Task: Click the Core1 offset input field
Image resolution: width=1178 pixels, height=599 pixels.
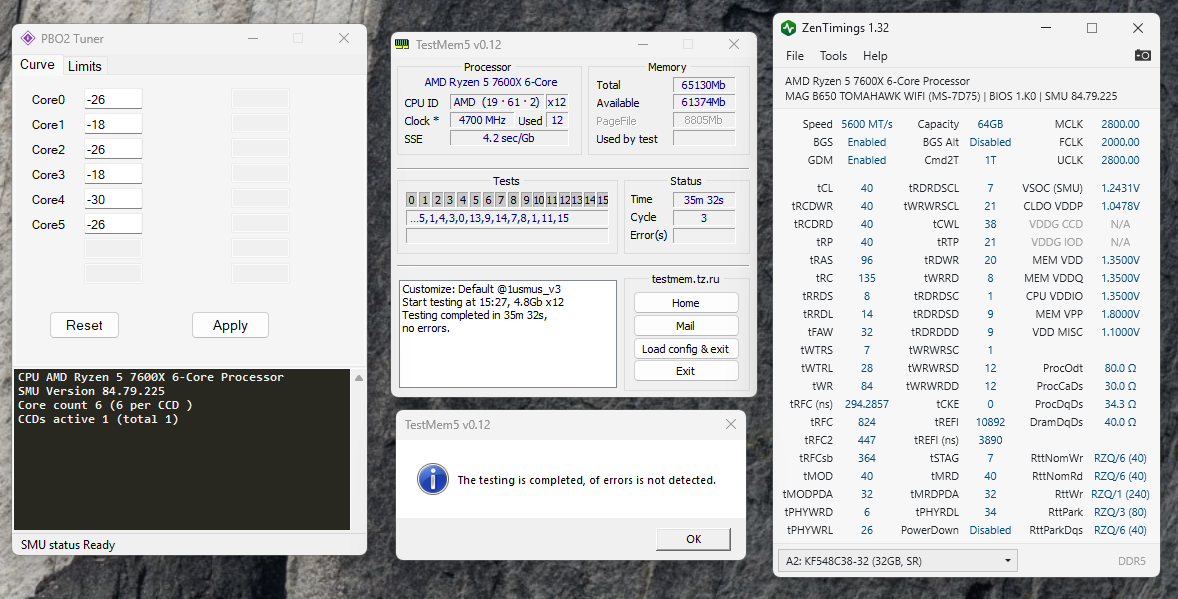Action: click(x=113, y=124)
